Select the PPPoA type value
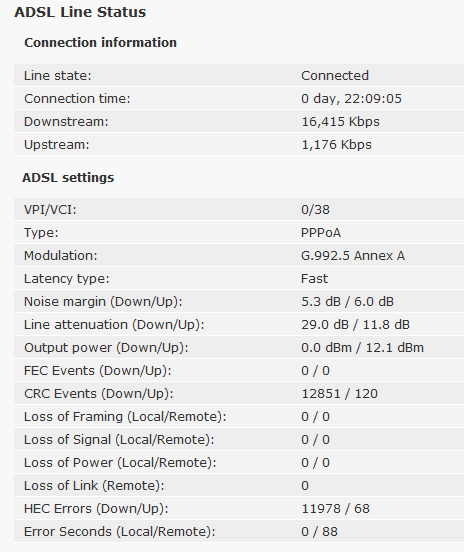 point(321,233)
